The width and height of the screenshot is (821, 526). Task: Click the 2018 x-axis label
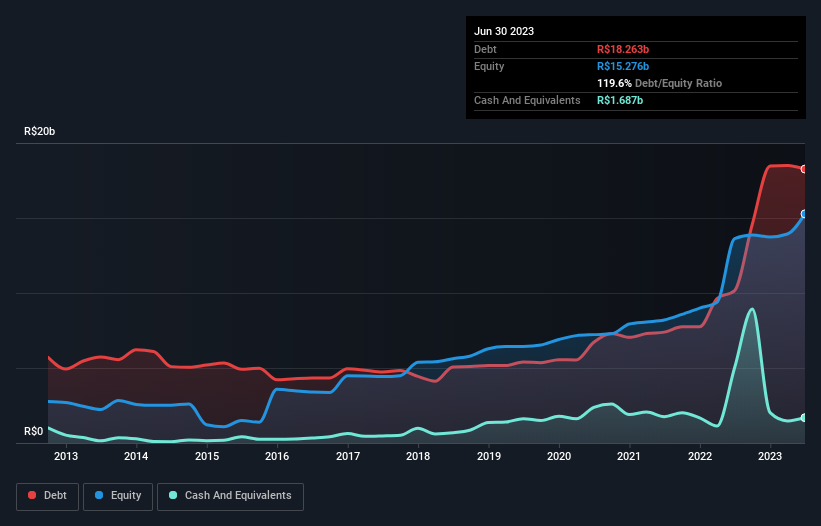coord(418,456)
